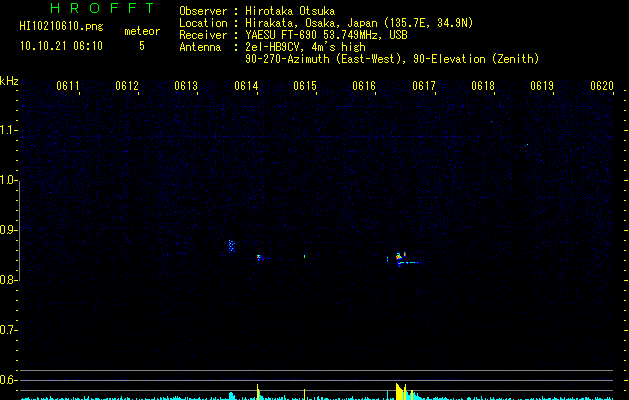Click the 0611 time marker
This screenshot has height=400, width=629.
click(67, 86)
